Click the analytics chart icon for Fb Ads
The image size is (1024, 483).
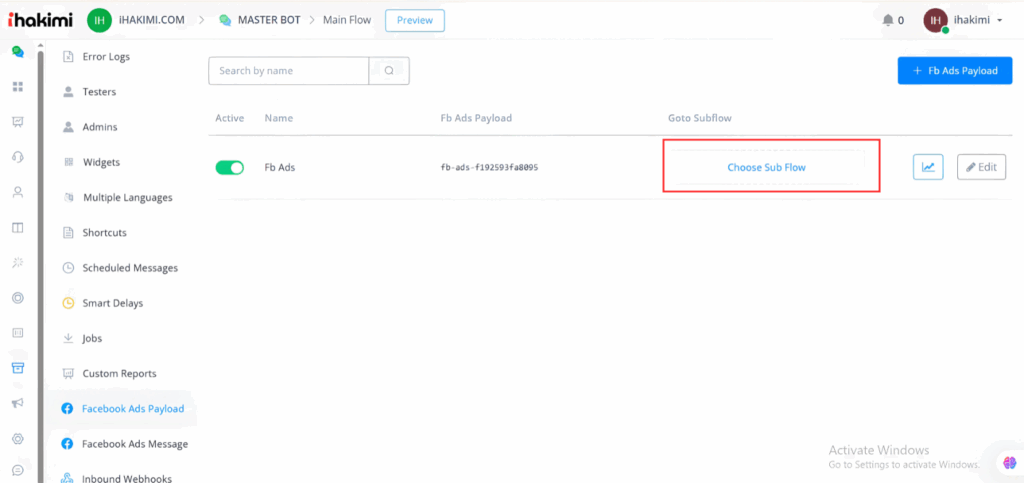[928, 167]
